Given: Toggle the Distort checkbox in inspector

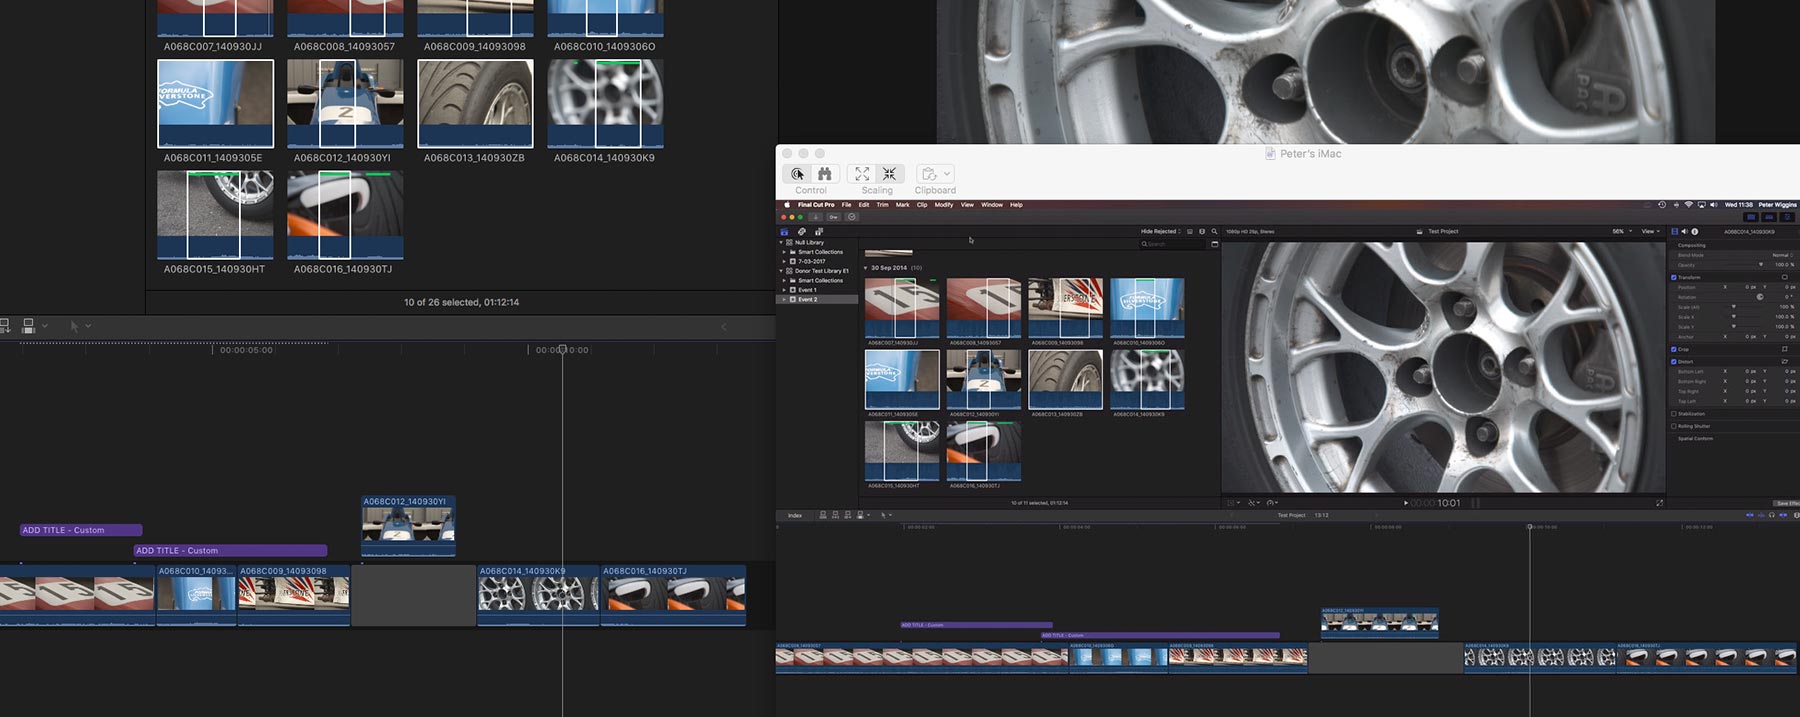Looking at the screenshot, I should pos(1673,362).
